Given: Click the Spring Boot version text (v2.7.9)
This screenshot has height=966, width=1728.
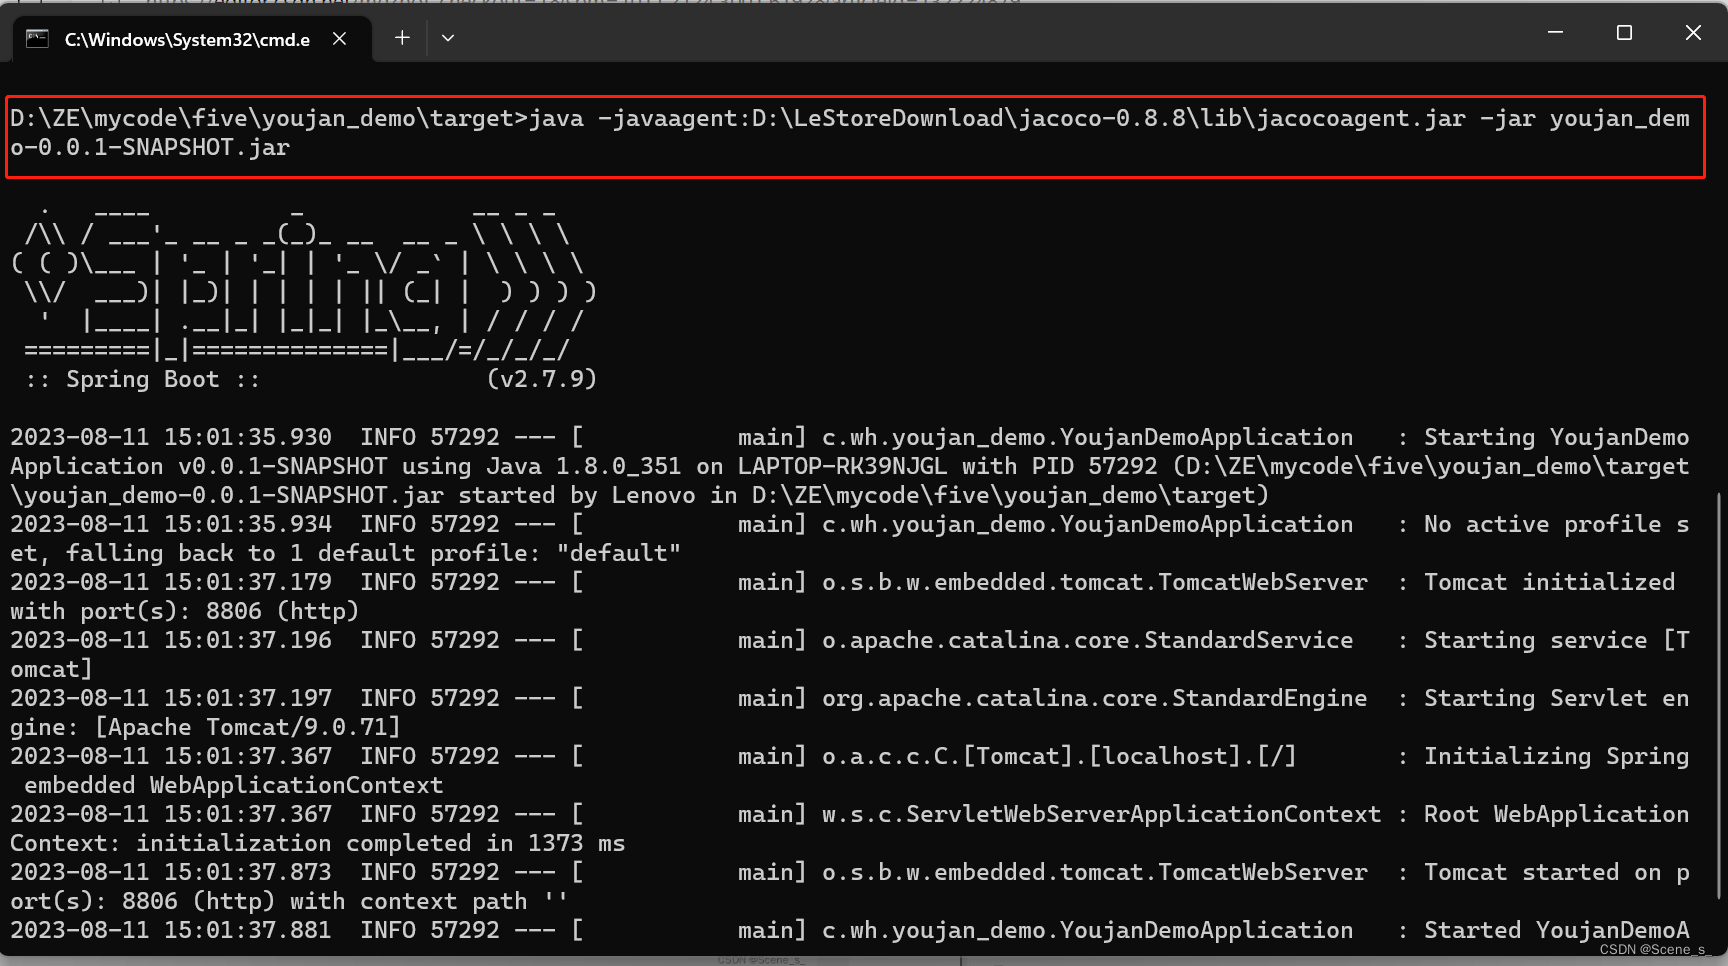Looking at the screenshot, I should (x=541, y=378).
